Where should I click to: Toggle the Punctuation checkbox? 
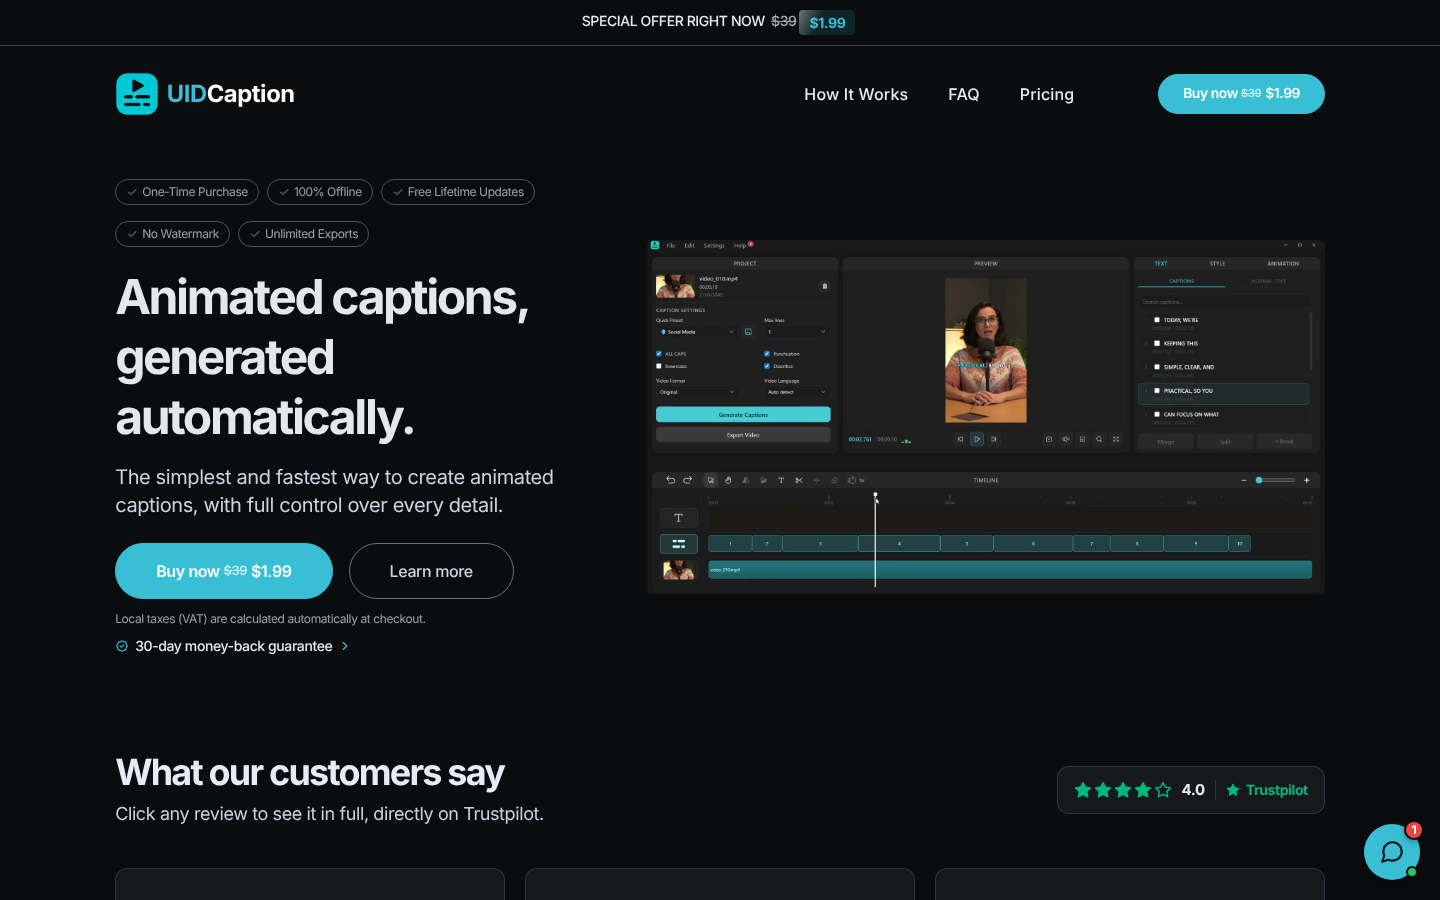(x=767, y=354)
